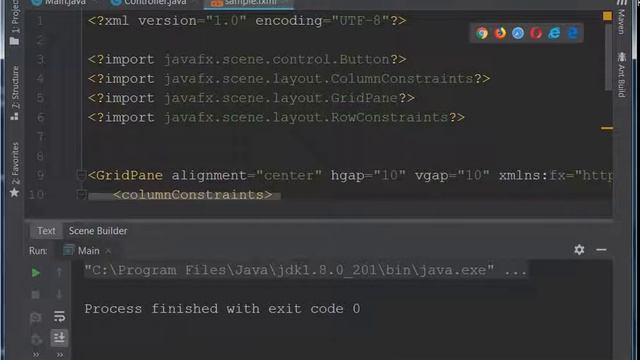Click the GridPane import line
Viewport: 640px width, 360px height.
(x=251, y=98)
